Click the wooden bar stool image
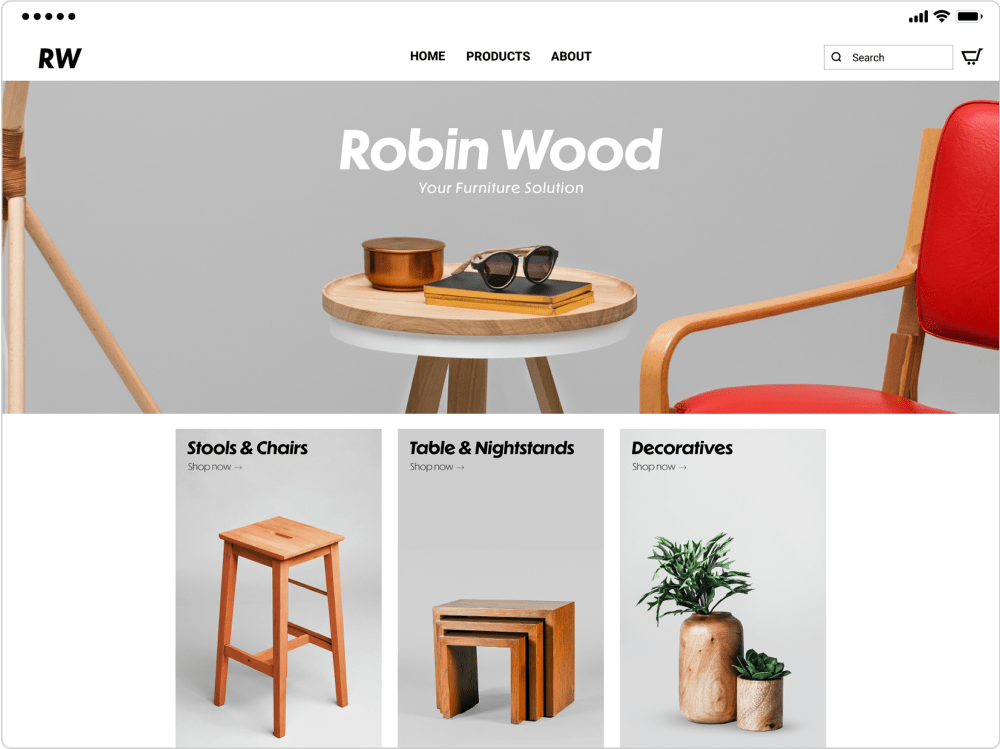This screenshot has height=749, width=1000. pos(281,626)
